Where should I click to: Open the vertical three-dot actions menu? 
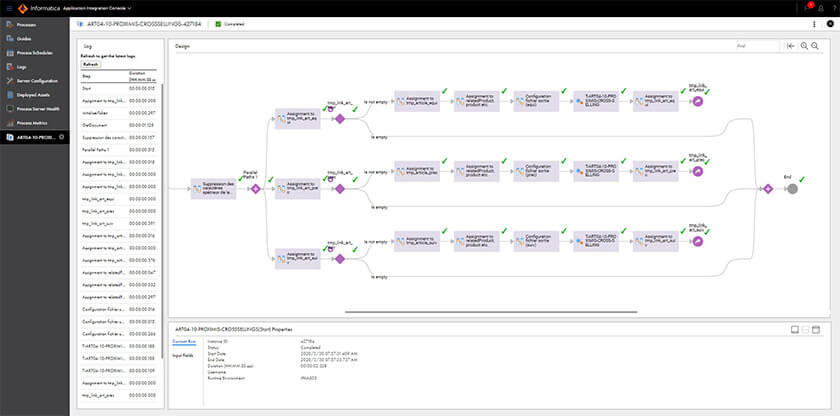click(814, 24)
